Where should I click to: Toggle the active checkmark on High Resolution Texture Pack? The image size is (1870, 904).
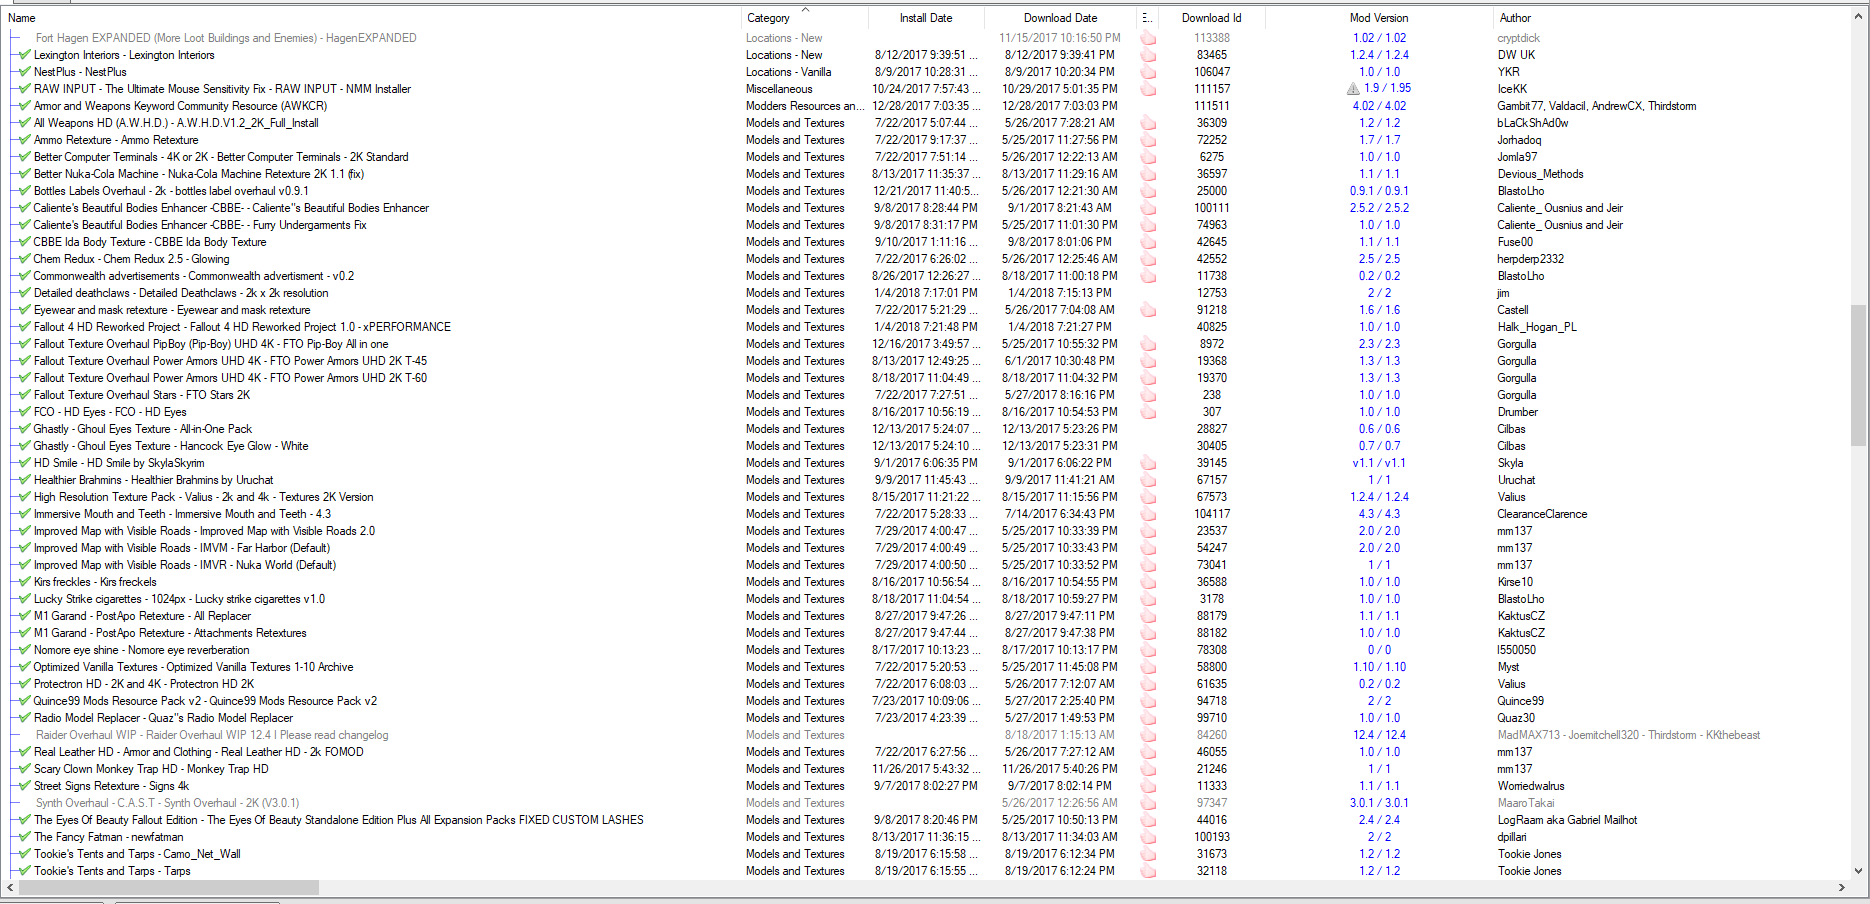(x=25, y=497)
